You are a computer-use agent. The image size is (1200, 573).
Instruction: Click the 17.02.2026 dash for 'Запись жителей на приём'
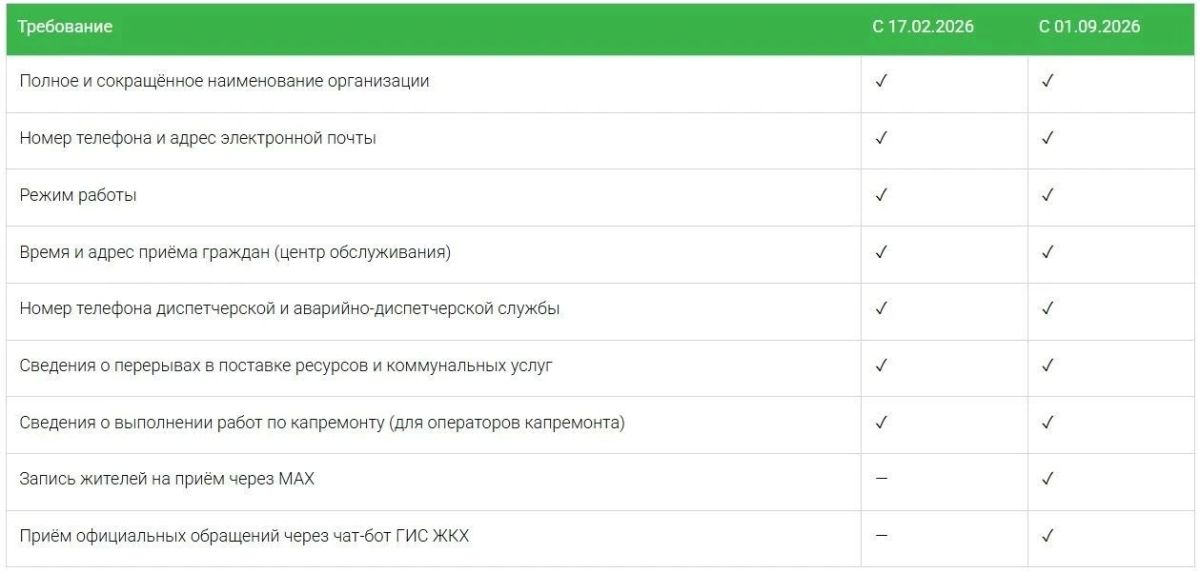click(881, 479)
